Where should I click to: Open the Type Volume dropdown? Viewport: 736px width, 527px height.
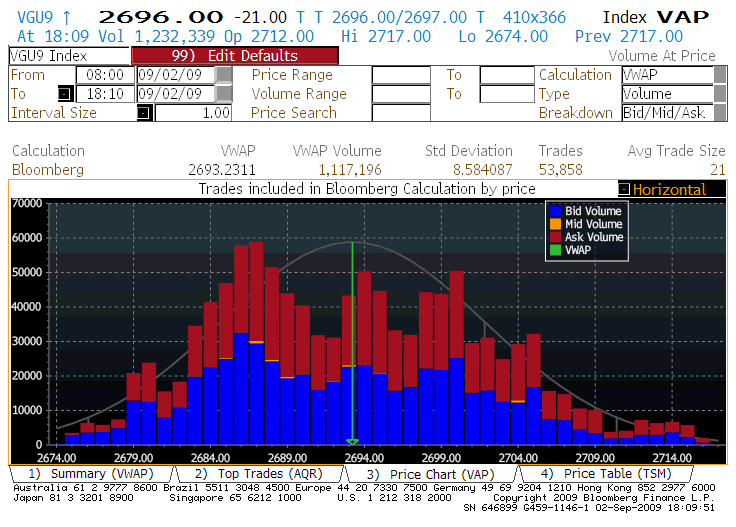720,94
